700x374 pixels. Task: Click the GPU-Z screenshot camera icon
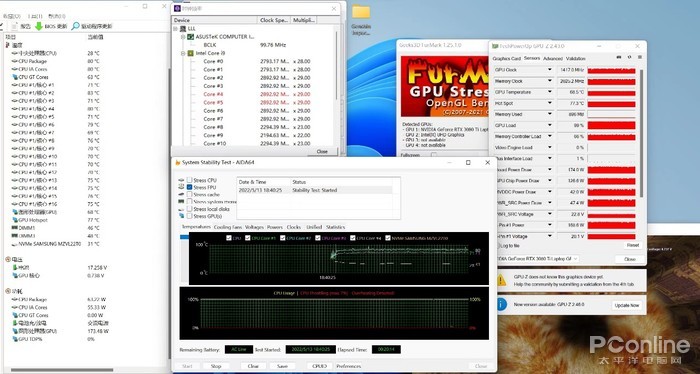click(619, 57)
